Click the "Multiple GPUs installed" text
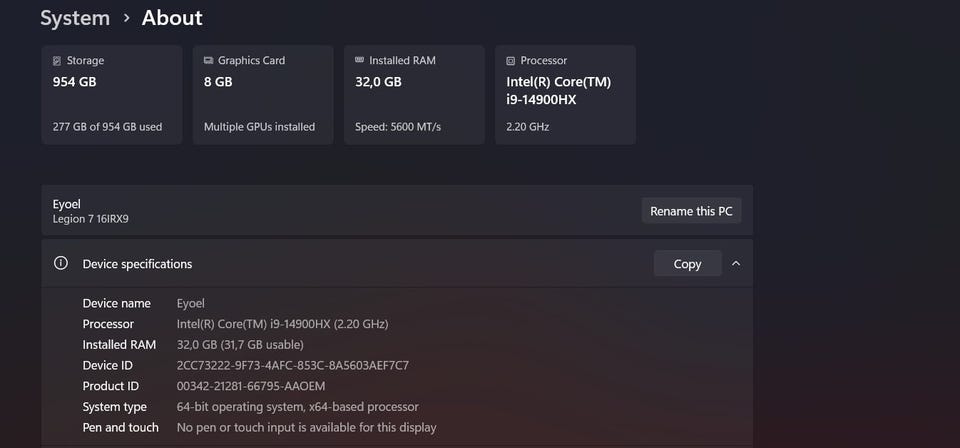 point(259,127)
